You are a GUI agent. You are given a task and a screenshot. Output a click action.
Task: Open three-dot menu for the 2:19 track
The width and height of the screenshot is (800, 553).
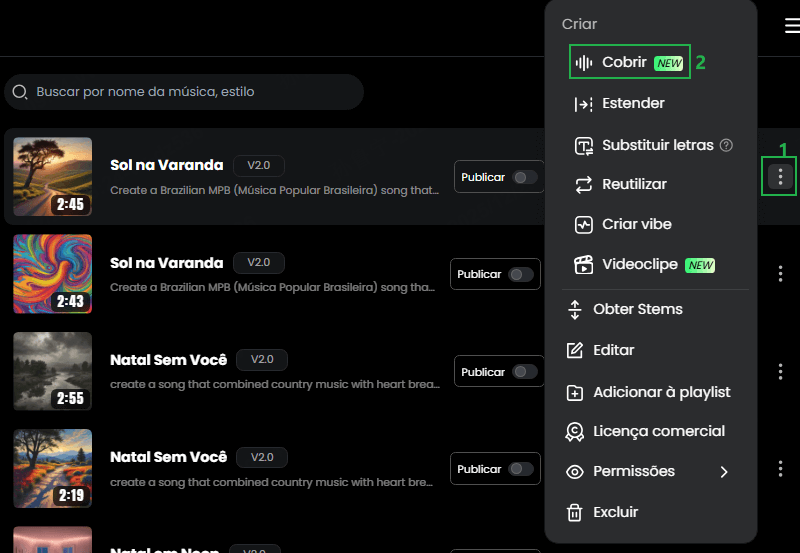pyautogui.click(x=780, y=469)
